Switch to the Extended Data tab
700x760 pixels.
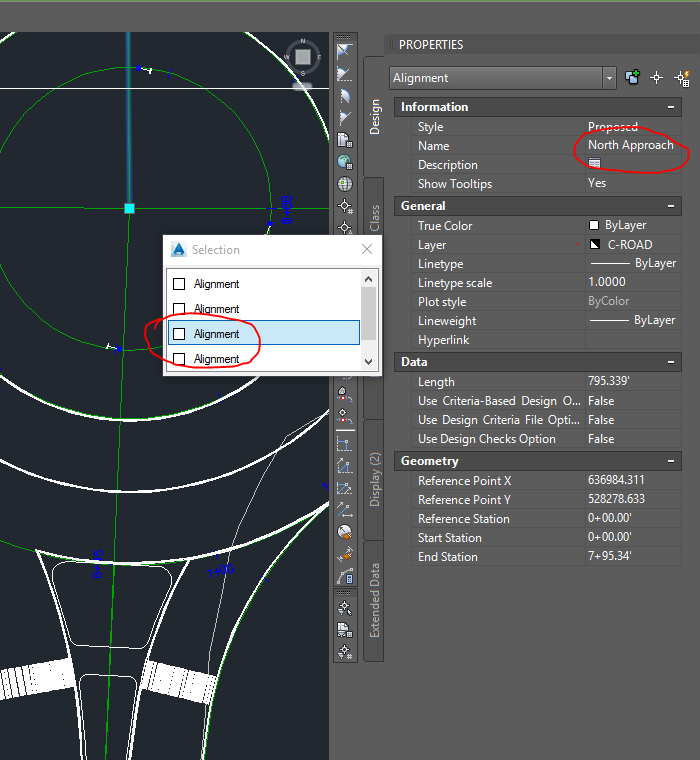pyautogui.click(x=375, y=601)
